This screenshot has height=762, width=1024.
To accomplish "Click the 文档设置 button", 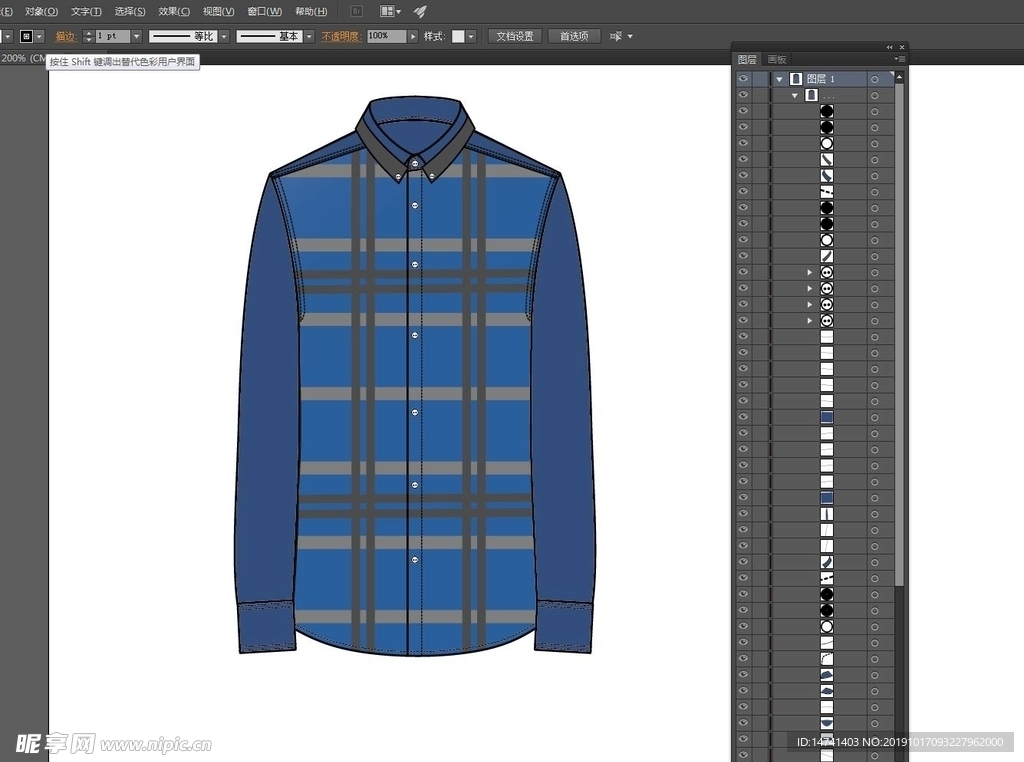I will 516,36.
